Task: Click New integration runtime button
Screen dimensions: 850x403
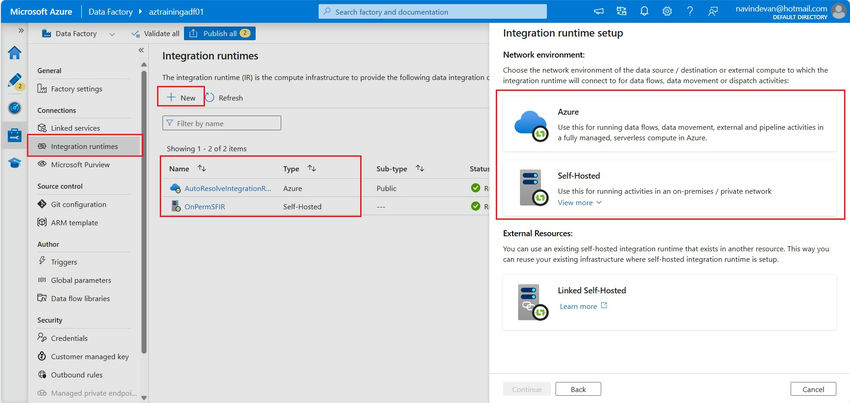Action: tap(181, 98)
